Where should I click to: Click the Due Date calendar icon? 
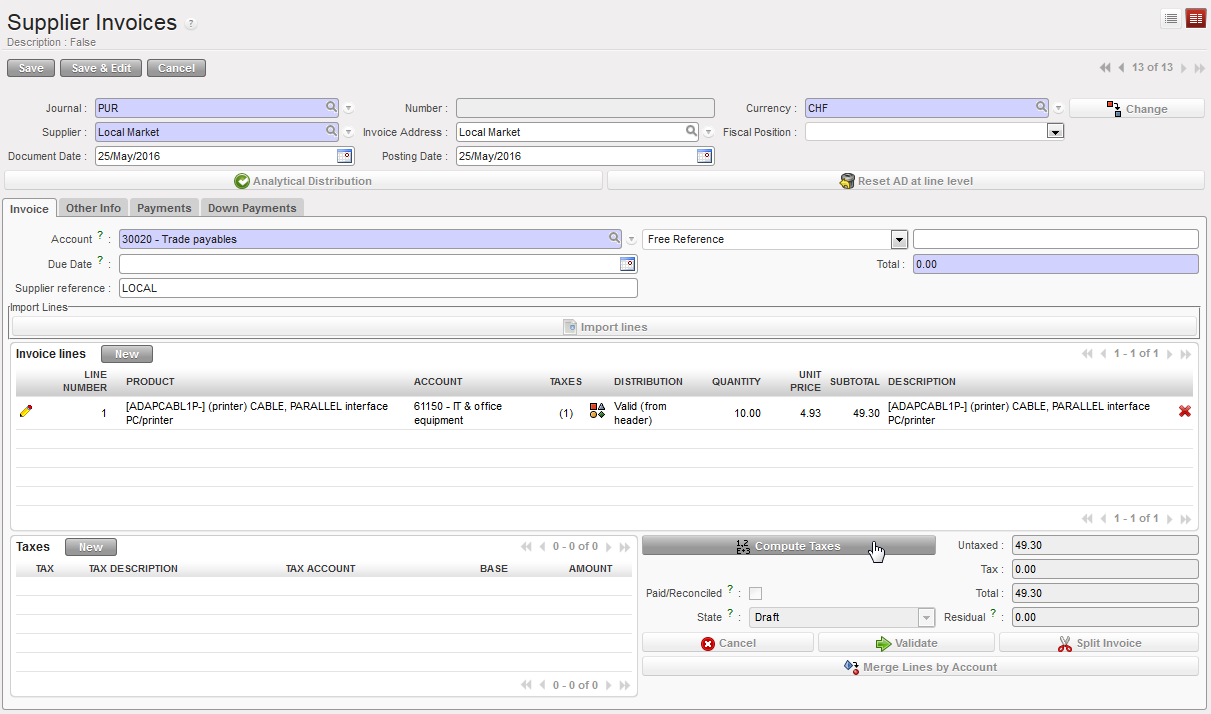(x=627, y=264)
